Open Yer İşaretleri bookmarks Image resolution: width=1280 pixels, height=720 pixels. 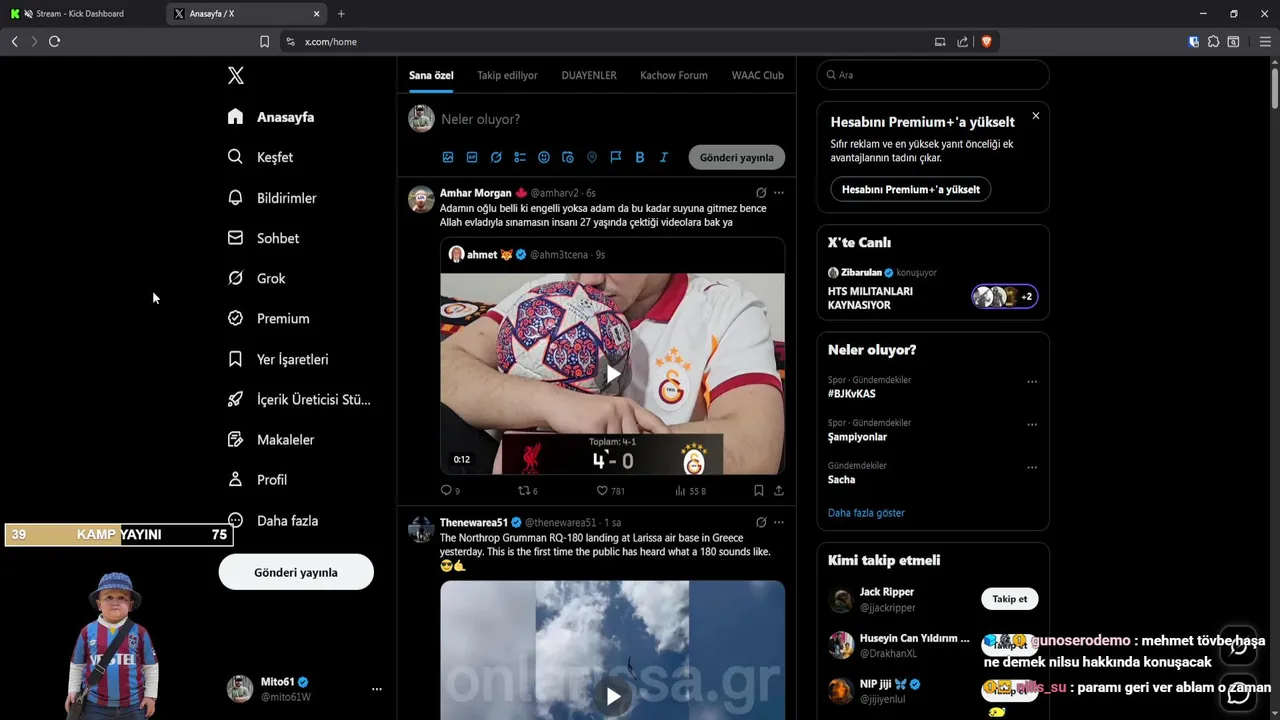278,359
